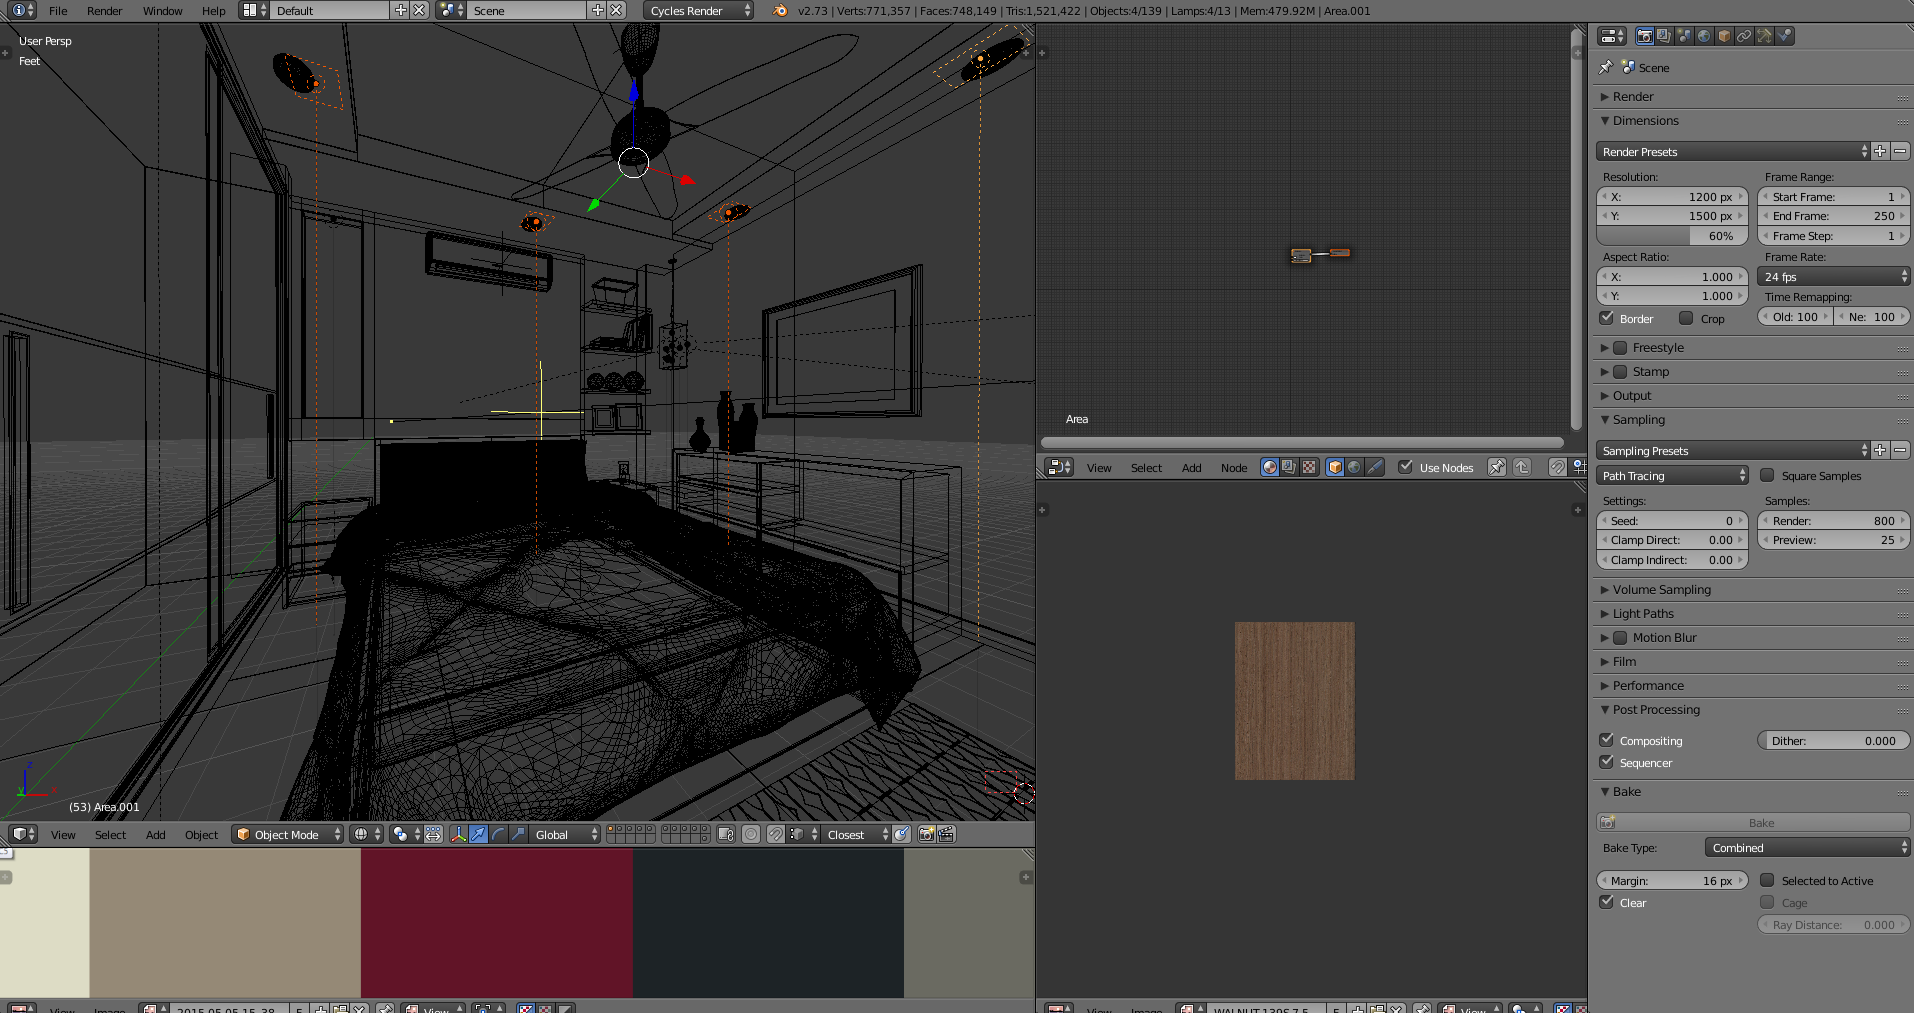Open the Render Layers properties tab
The height and width of the screenshot is (1013, 1914).
click(1664, 36)
